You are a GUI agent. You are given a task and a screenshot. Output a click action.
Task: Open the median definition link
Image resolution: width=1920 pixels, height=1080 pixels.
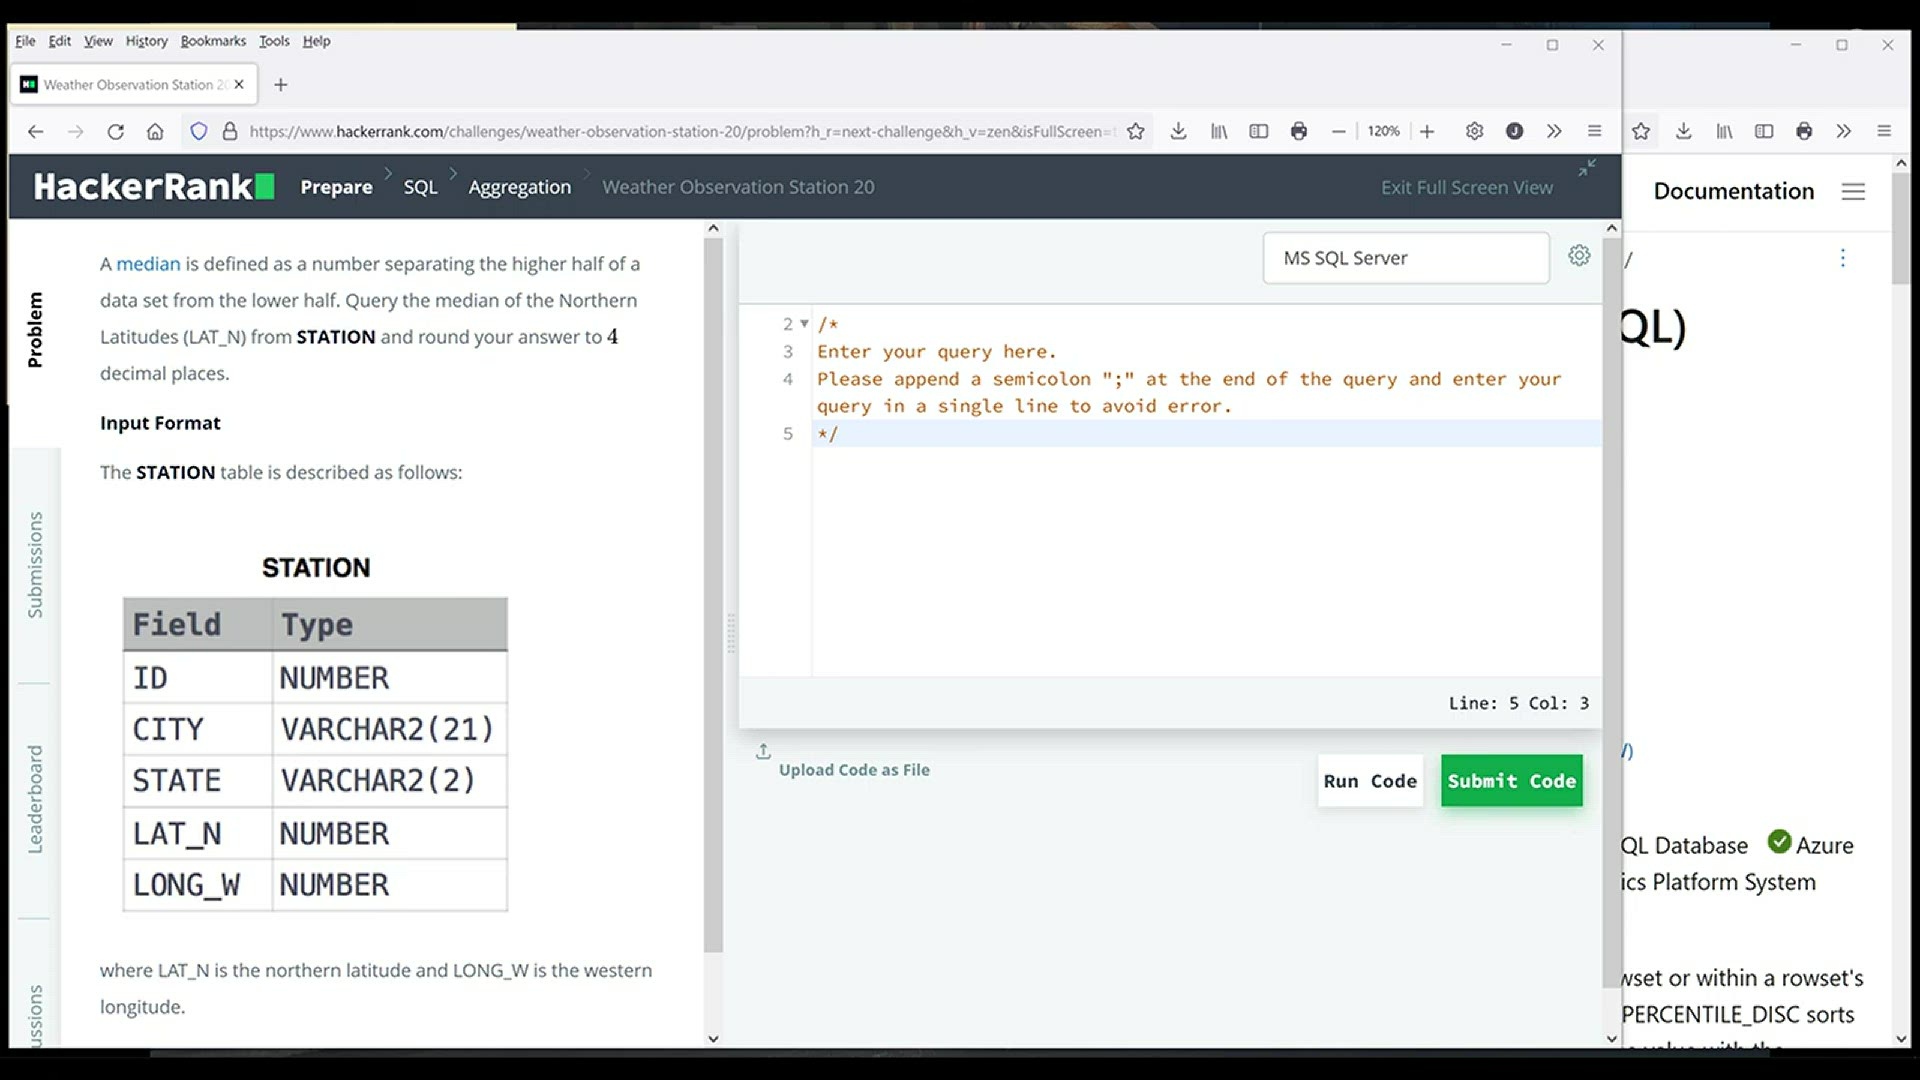(148, 264)
